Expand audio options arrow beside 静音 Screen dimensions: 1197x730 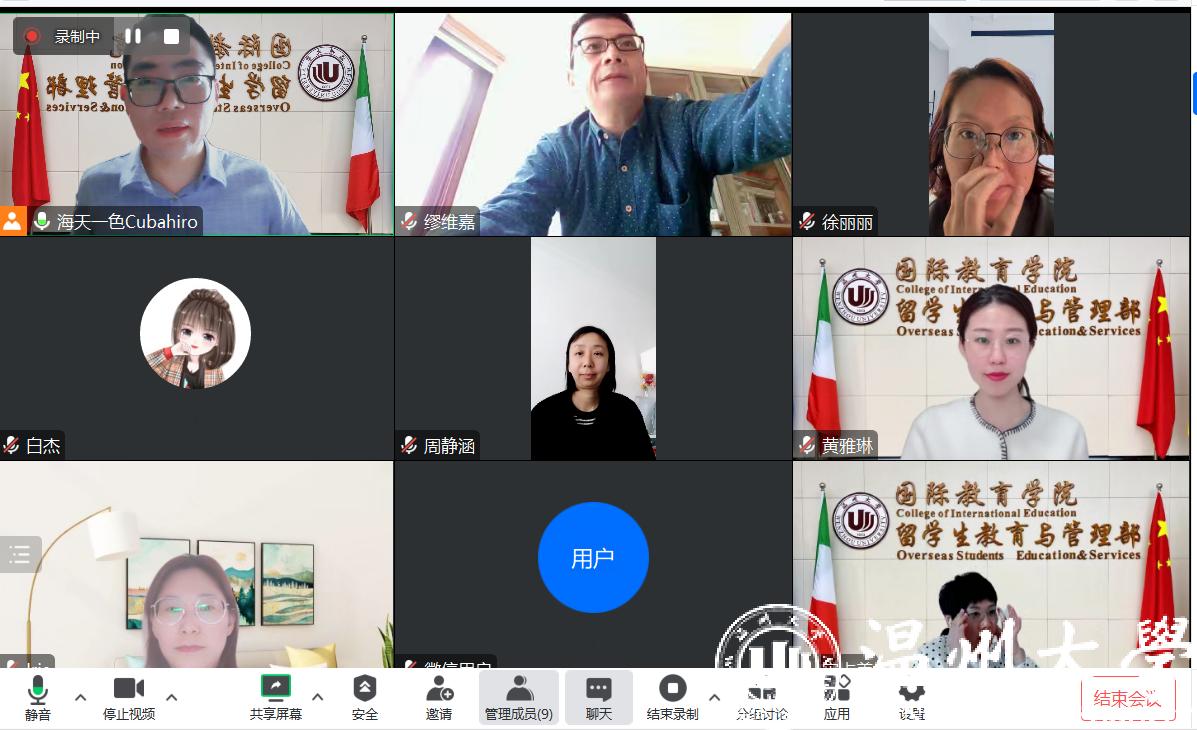pos(81,697)
